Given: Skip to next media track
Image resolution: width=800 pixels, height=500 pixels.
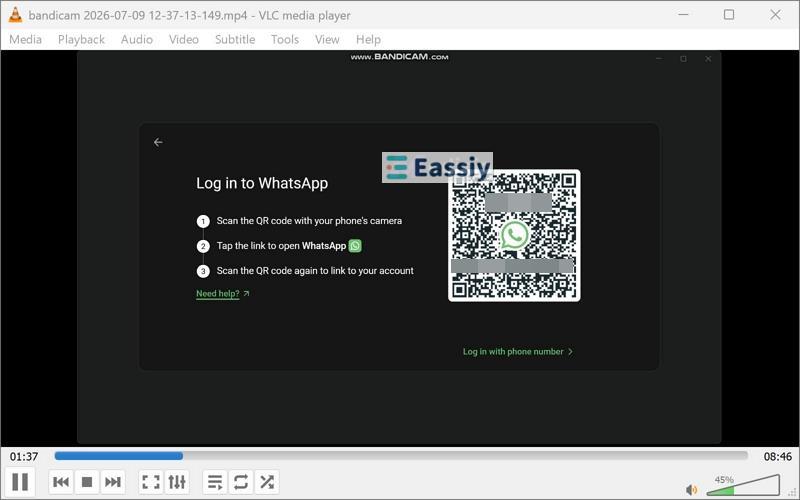Looking at the screenshot, I should tap(112, 482).
